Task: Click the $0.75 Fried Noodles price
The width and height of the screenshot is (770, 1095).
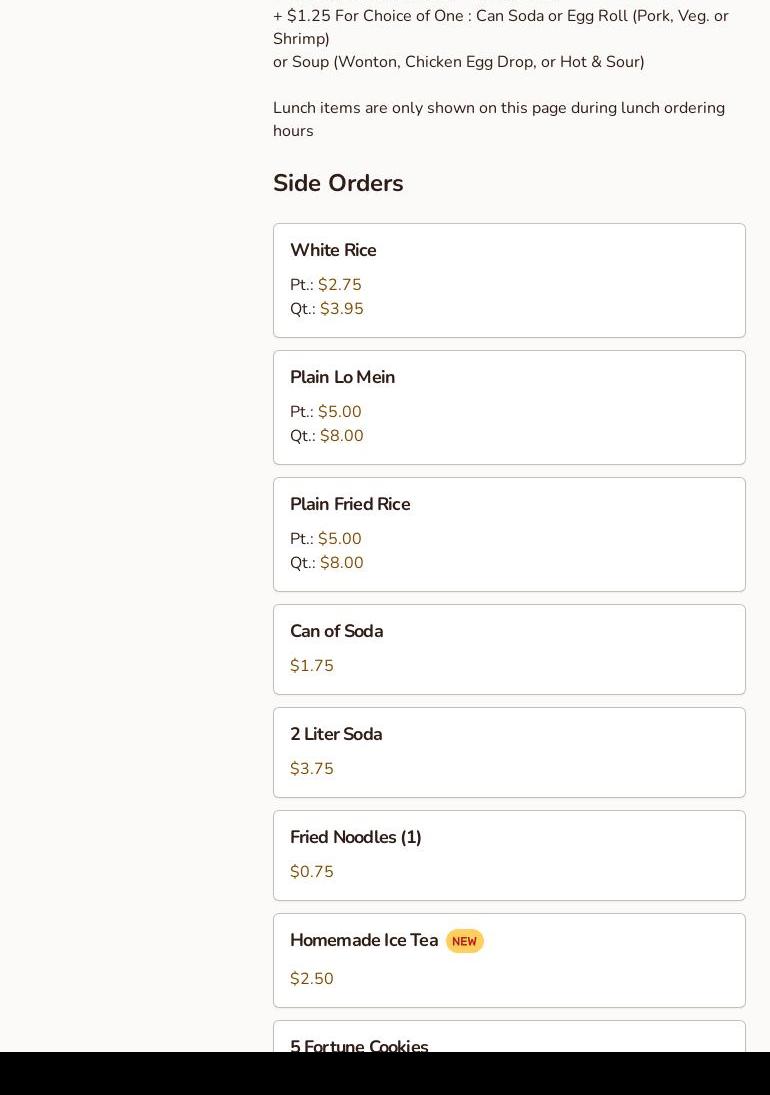Action: (x=312, y=872)
